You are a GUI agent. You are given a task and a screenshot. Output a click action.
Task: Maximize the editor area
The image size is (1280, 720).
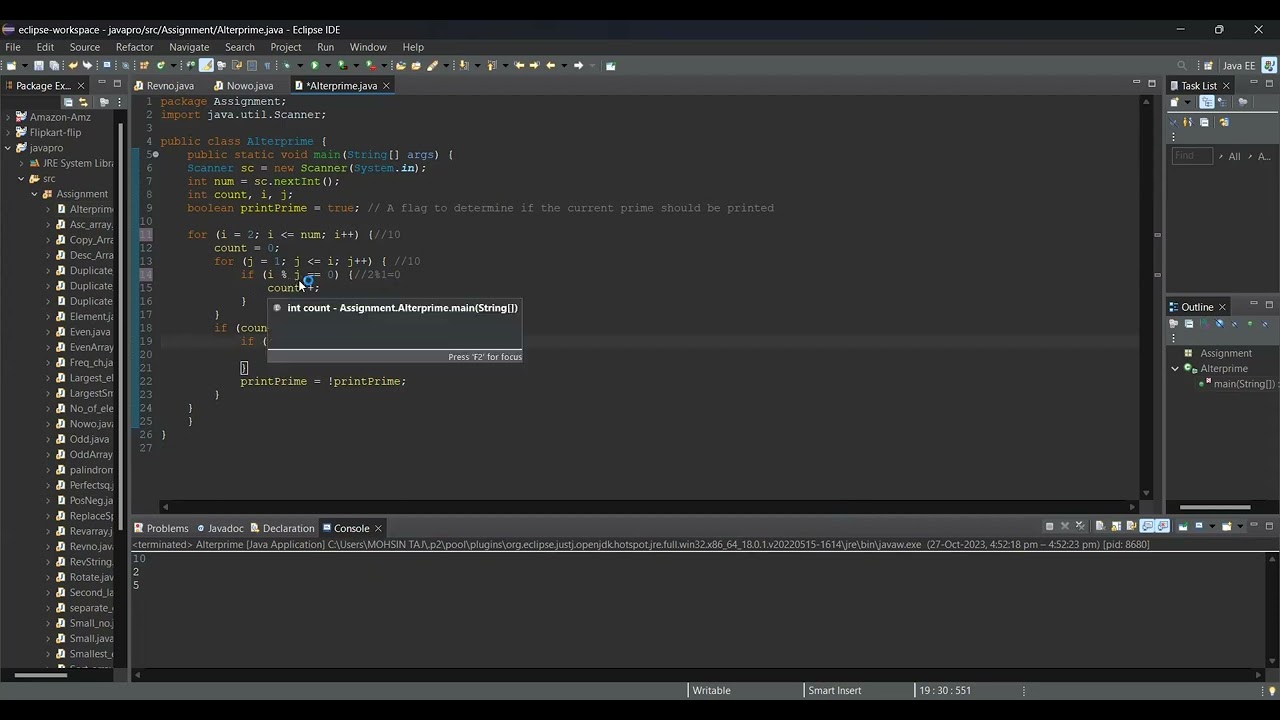point(1152,83)
